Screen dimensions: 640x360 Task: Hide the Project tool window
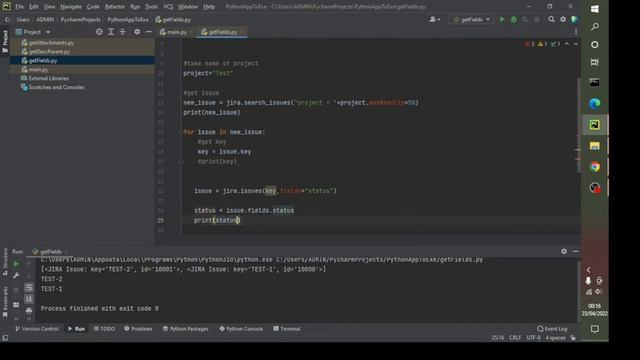pyautogui.click(x=149, y=32)
